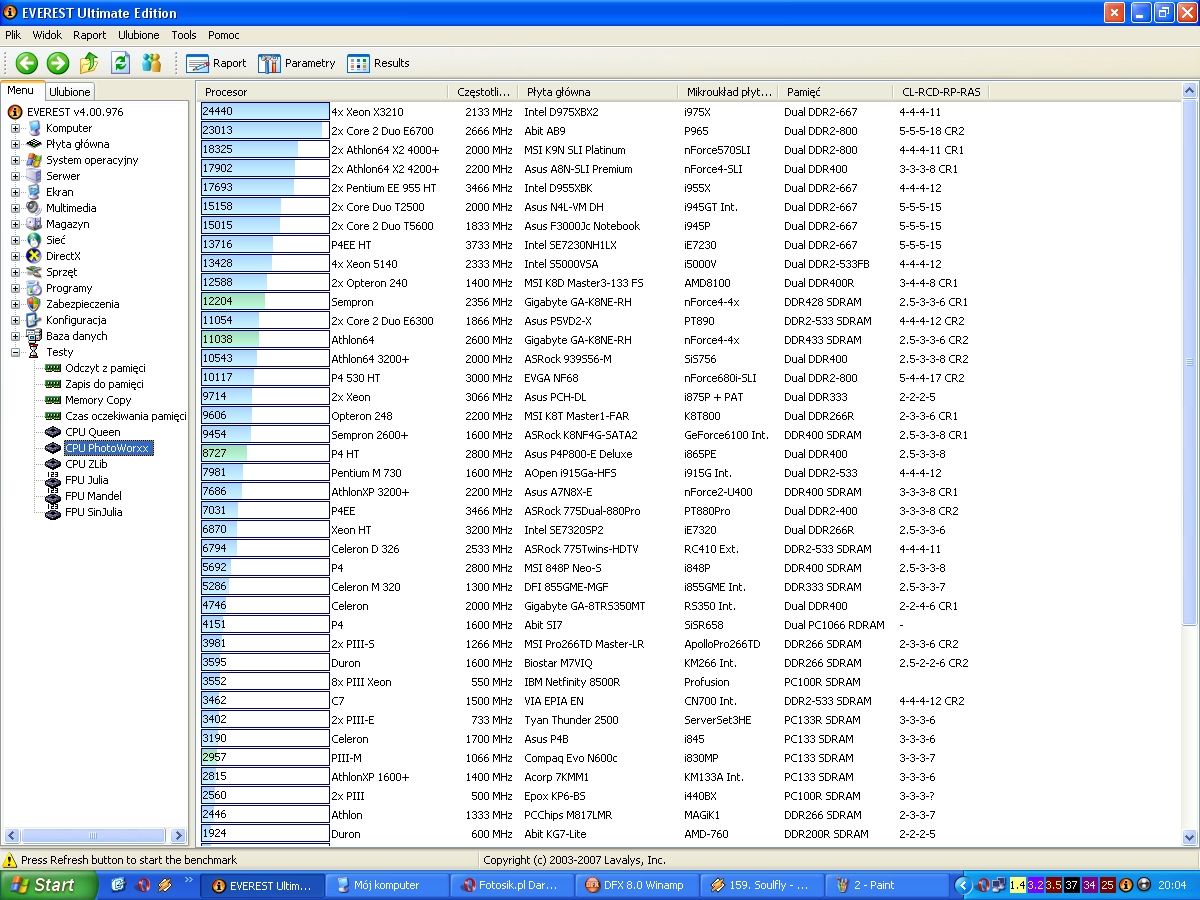The height and width of the screenshot is (900, 1200).
Task: Open Parametry from the toolbar
Action: [x=297, y=63]
